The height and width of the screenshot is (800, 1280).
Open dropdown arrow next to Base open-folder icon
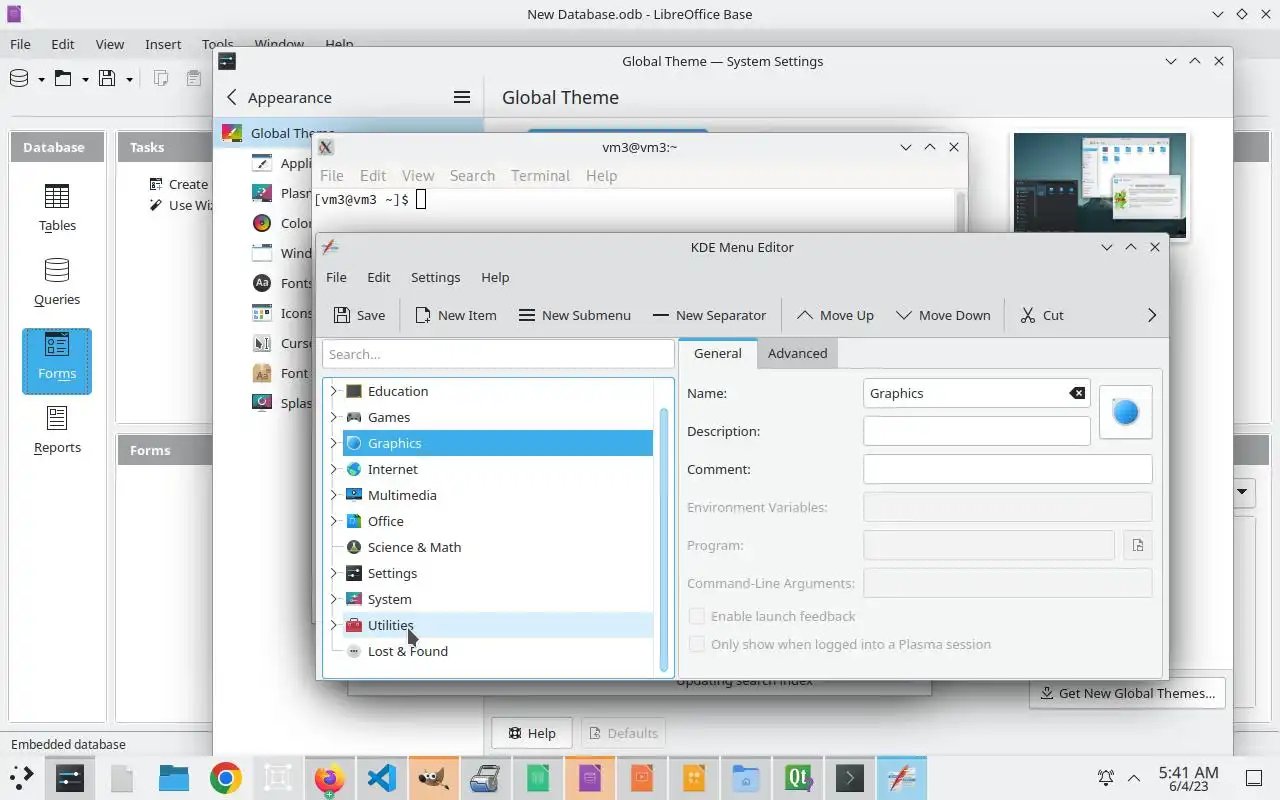[x=85, y=79]
